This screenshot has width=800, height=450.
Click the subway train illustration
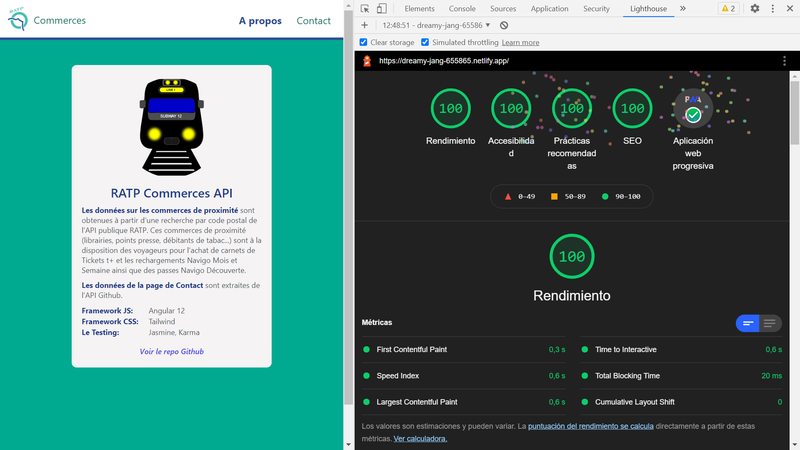click(x=171, y=127)
